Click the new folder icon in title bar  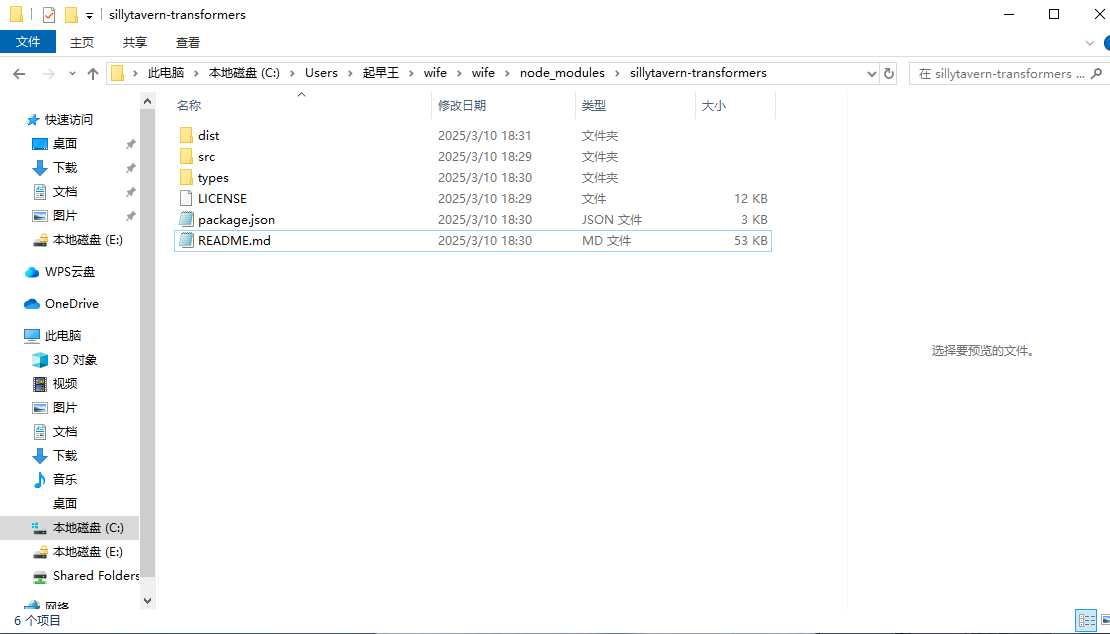[71, 15]
